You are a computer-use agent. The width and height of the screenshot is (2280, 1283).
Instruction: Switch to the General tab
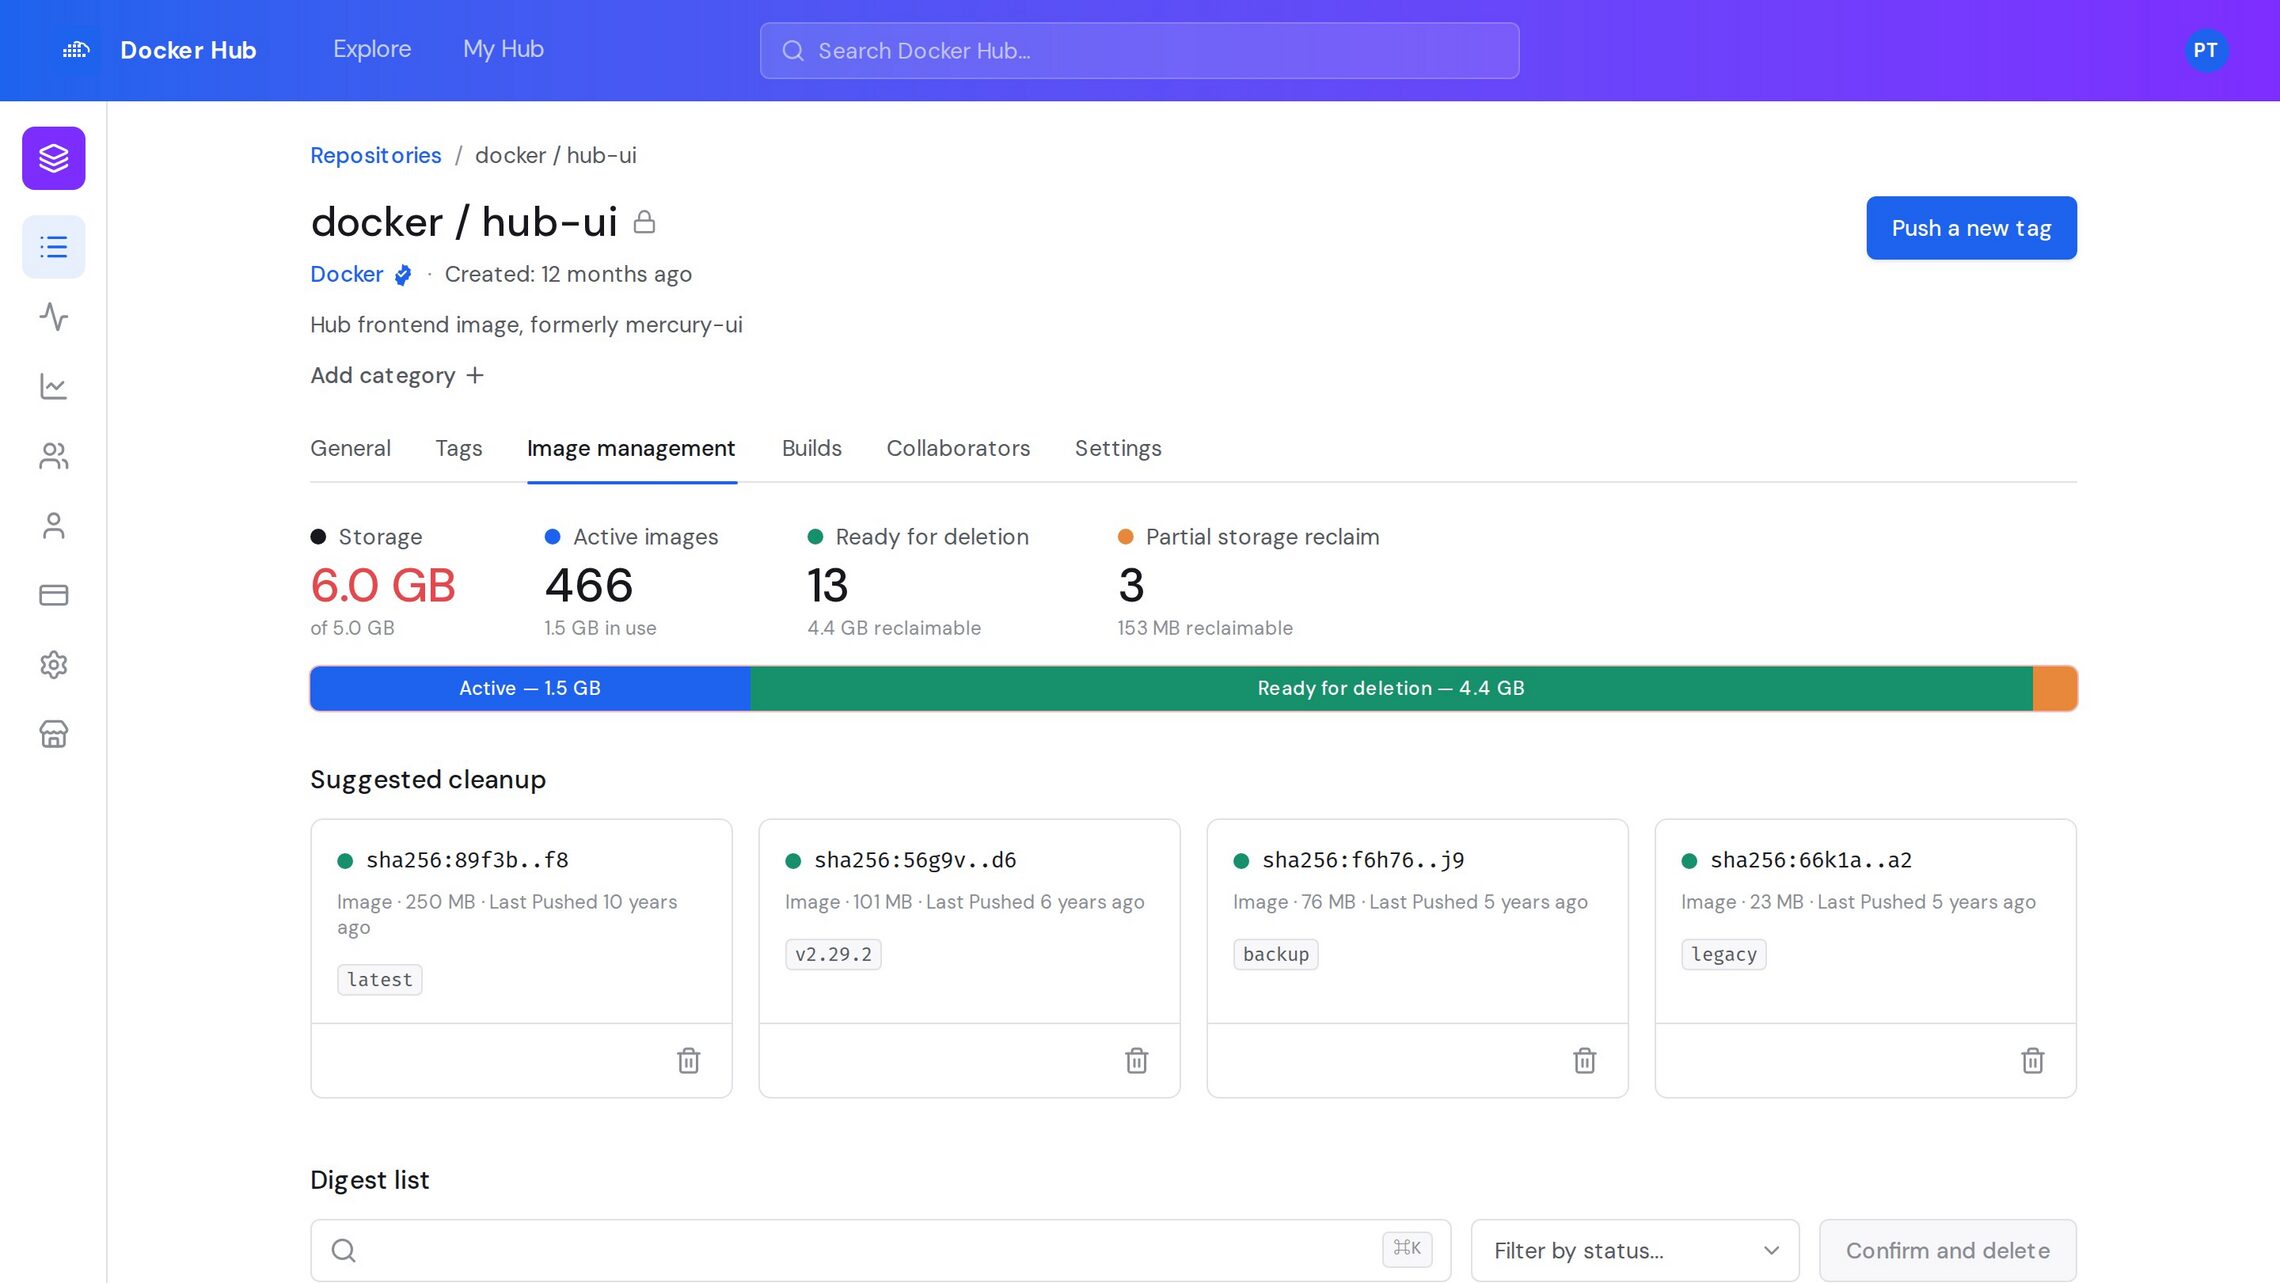tap(350, 448)
